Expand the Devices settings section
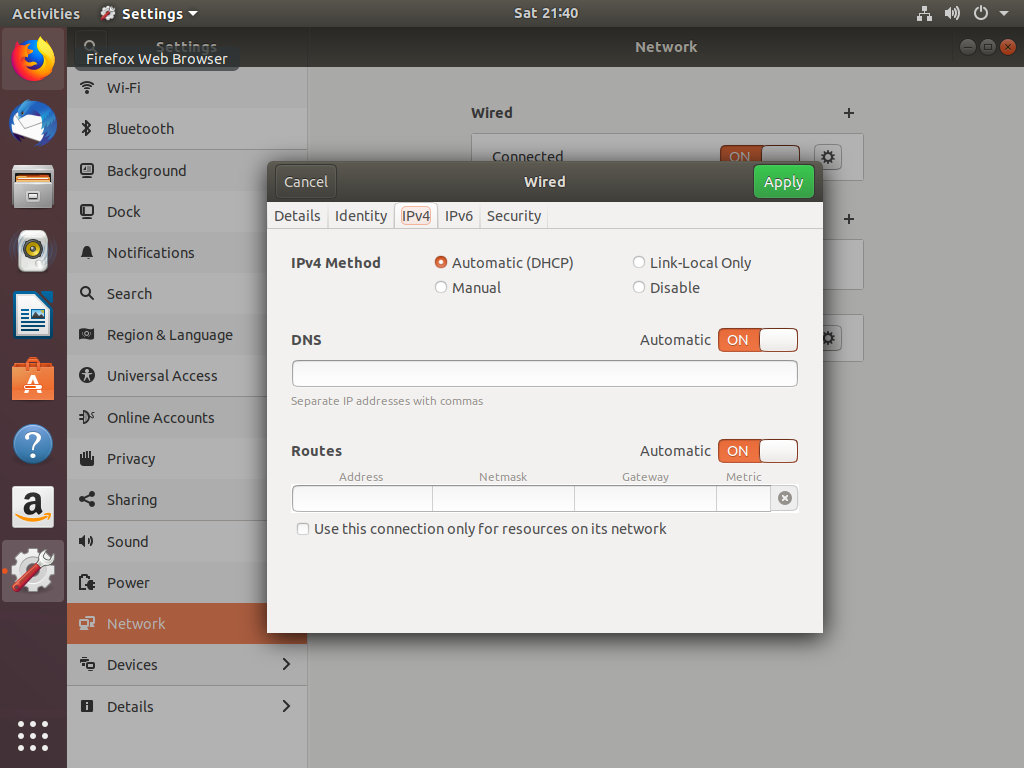Screen dimensions: 1024x768 [286, 665]
